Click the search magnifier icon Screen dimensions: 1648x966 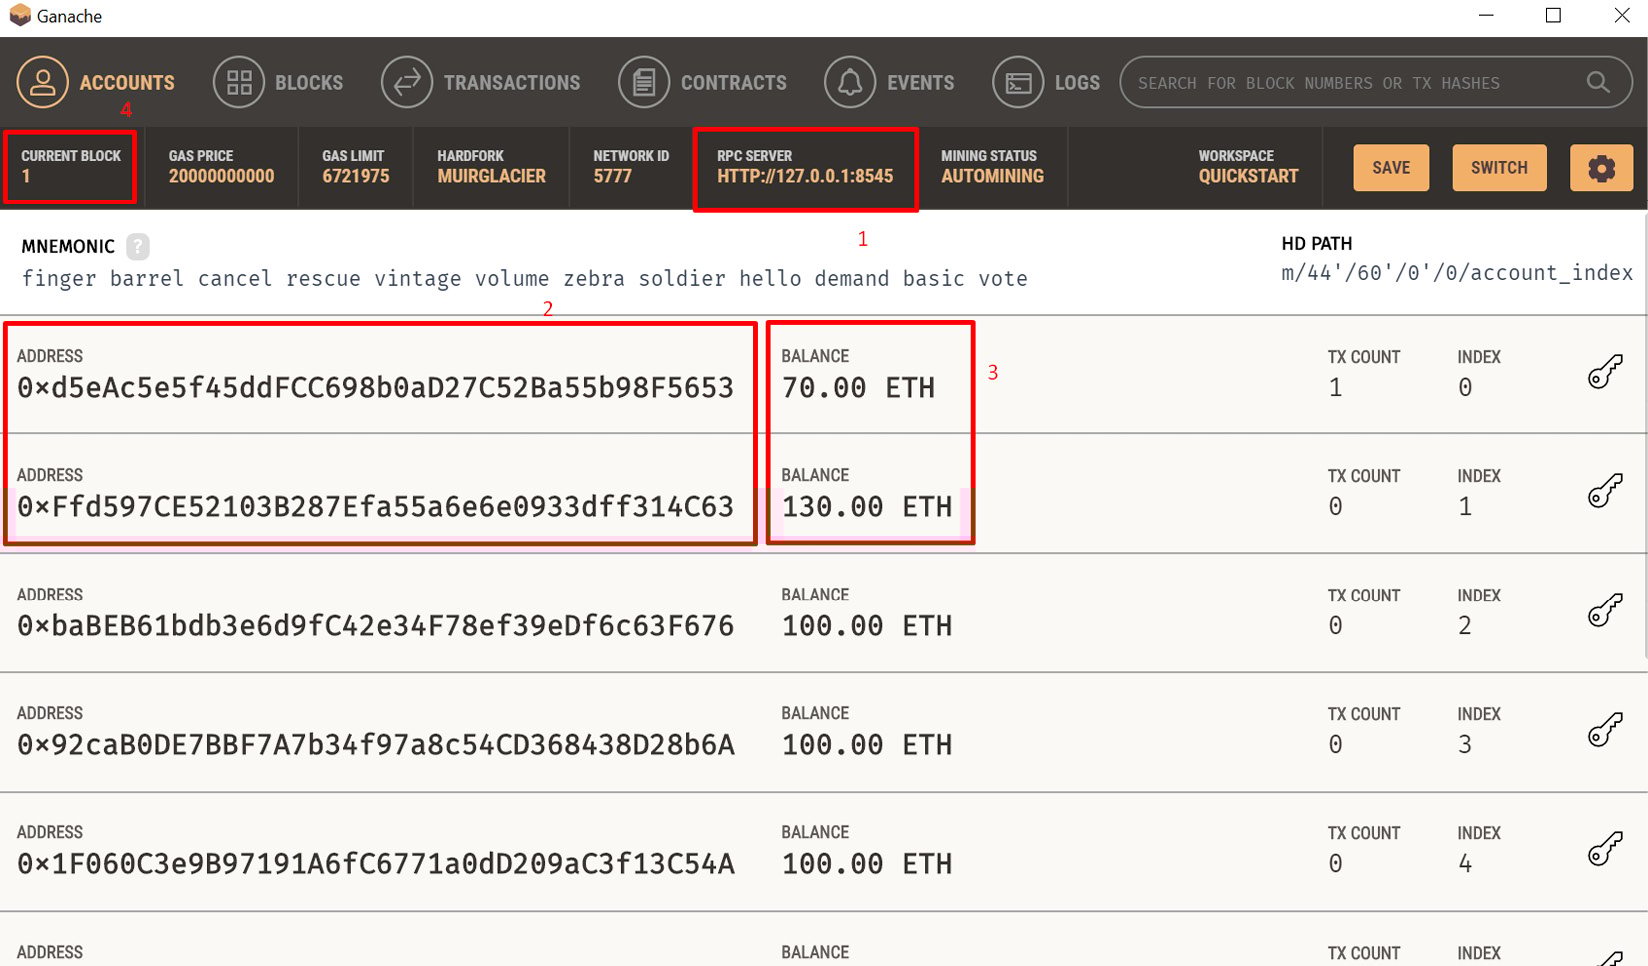(x=1598, y=83)
